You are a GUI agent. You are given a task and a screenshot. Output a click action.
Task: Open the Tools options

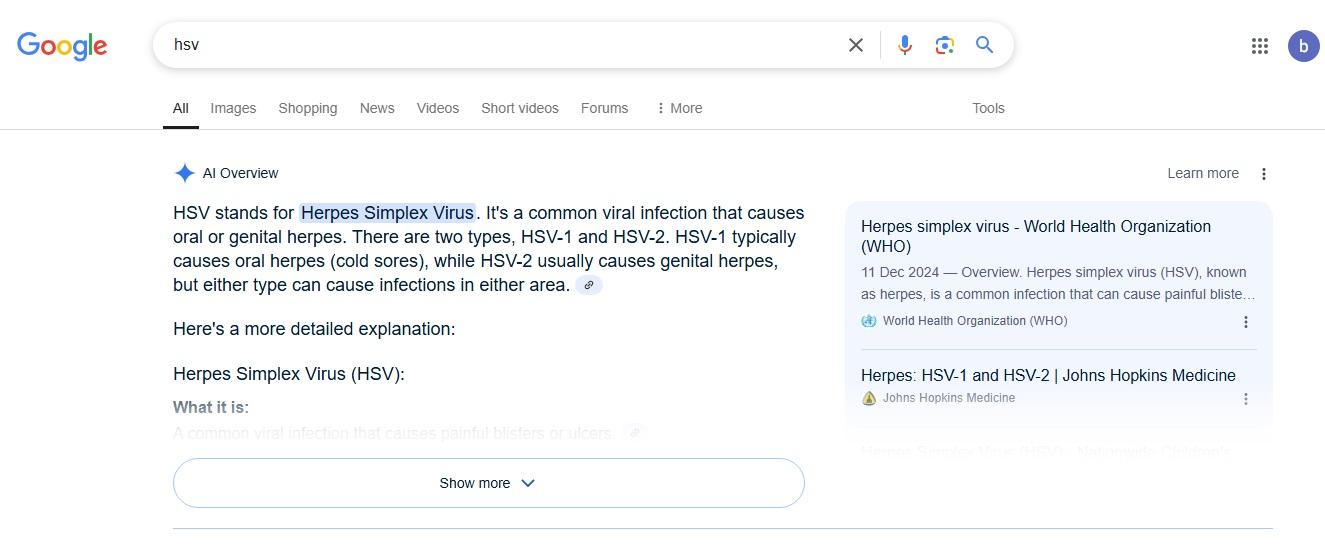pos(988,108)
